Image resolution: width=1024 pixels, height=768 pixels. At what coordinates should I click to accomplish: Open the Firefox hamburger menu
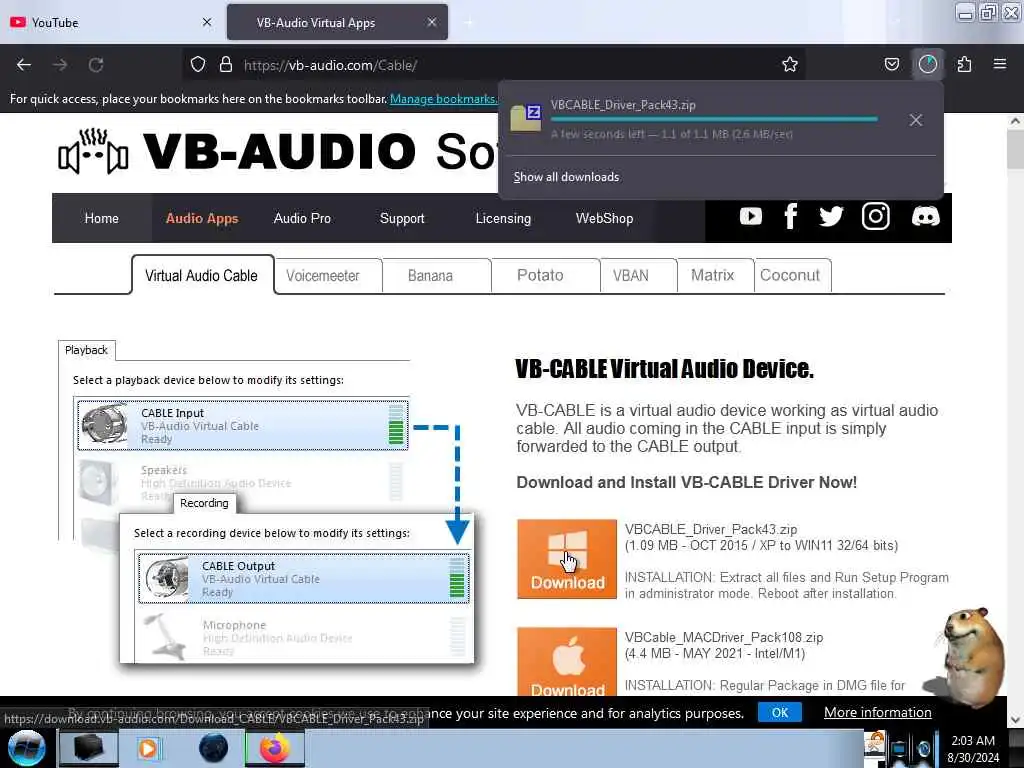pos(999,65)
